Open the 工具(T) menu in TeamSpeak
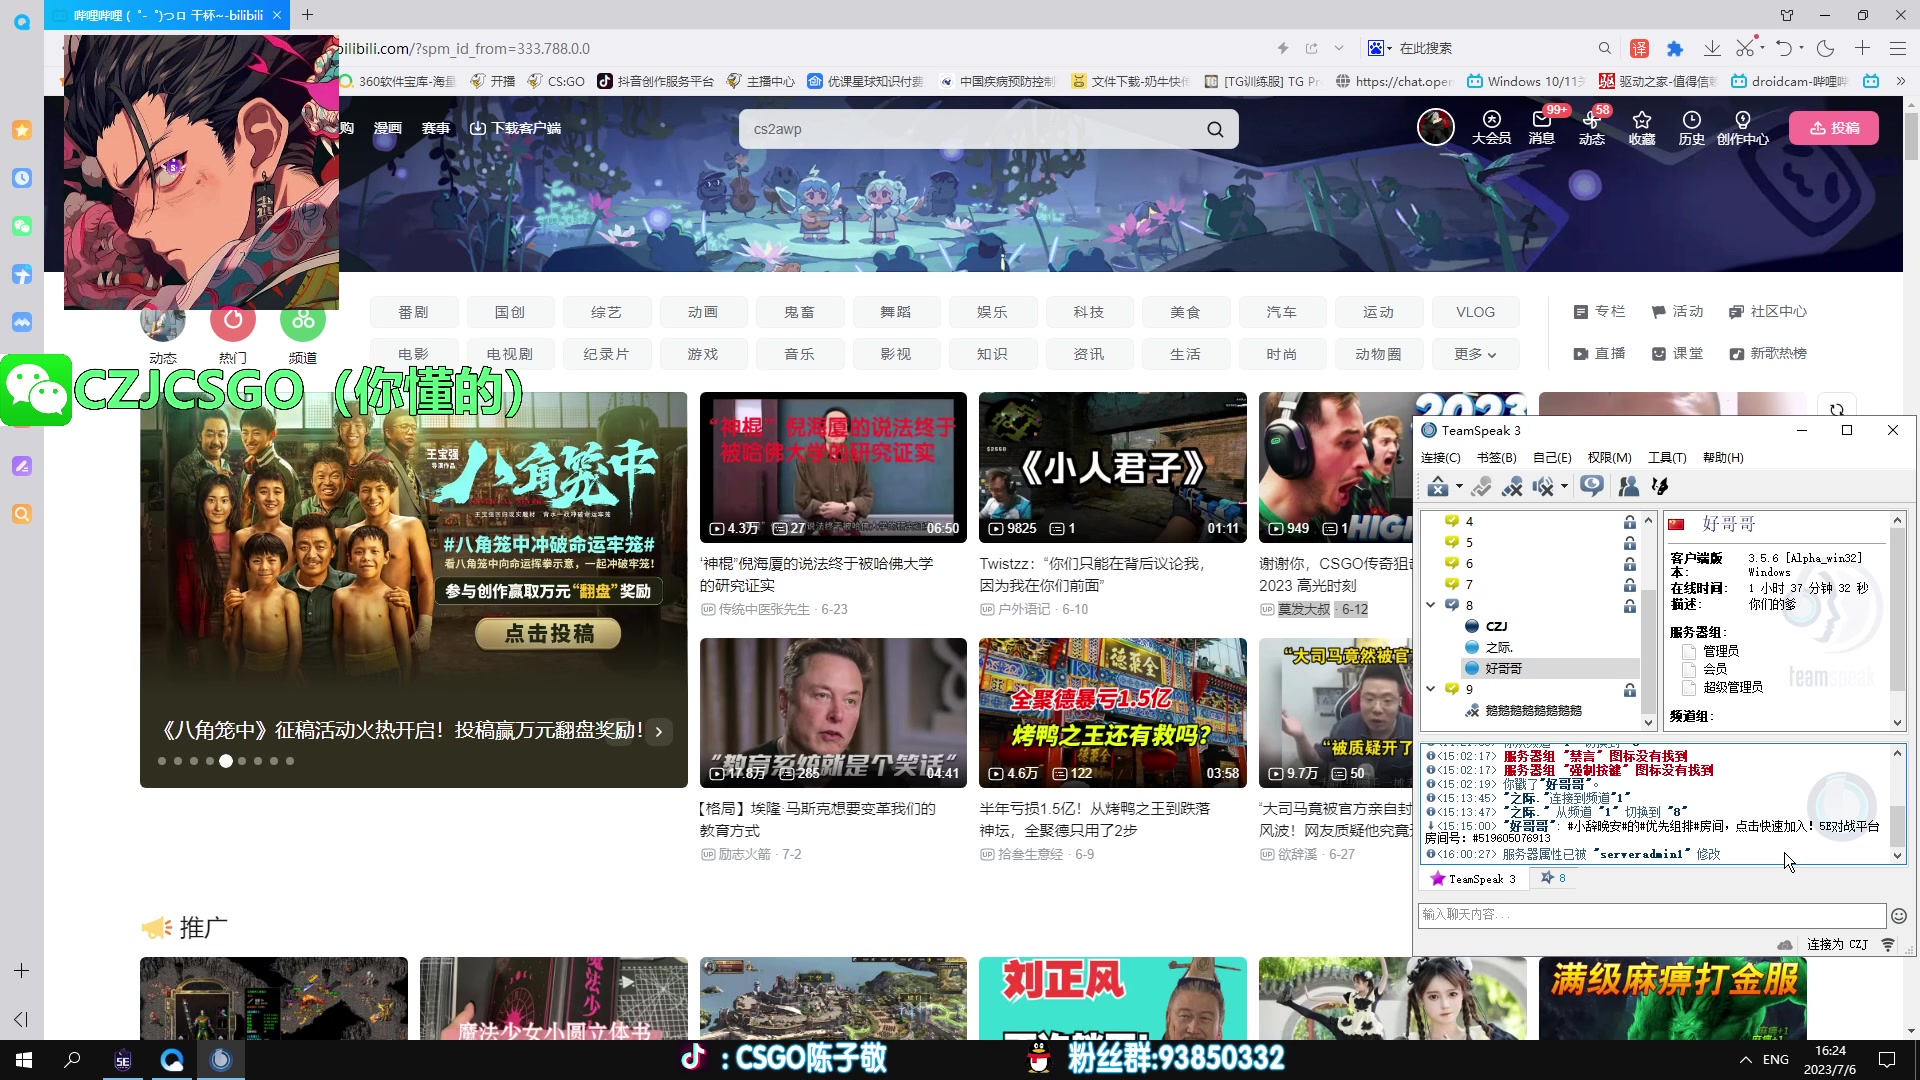Viewport: 1920px width, 1080px height. click(x=1666, y=457)
